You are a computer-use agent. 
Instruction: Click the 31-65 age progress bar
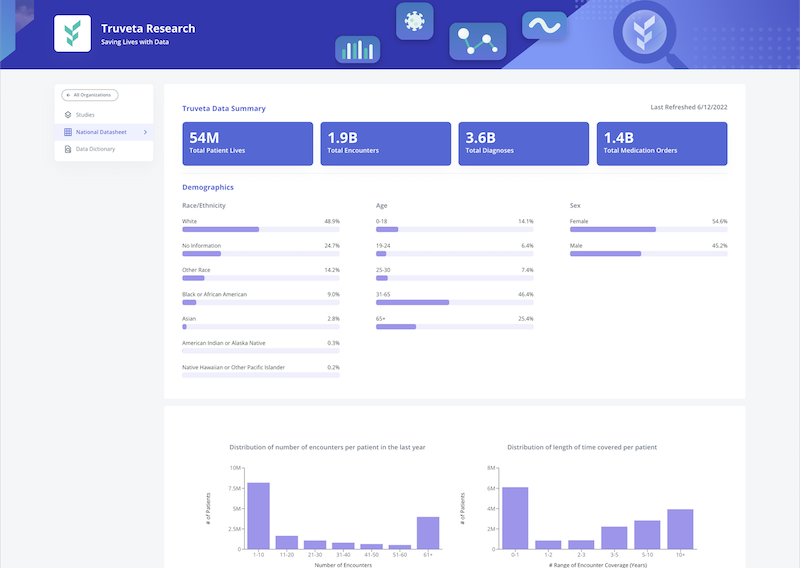tap(455, 303)
